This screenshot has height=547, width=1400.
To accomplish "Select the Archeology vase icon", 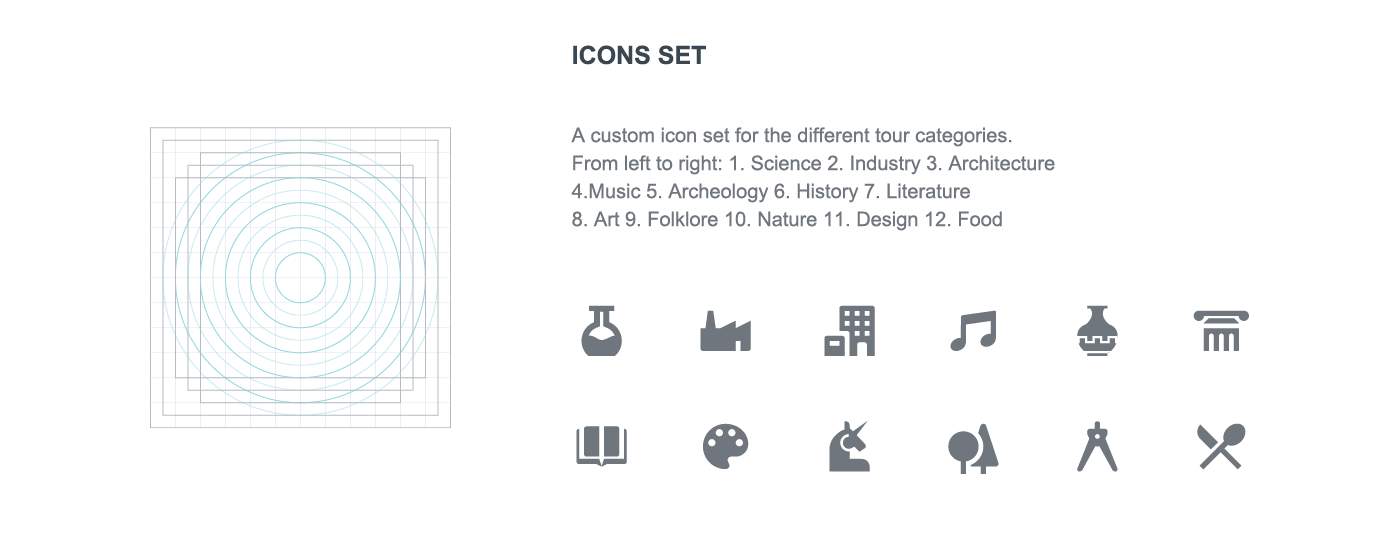I will (x=1097, y=330).
